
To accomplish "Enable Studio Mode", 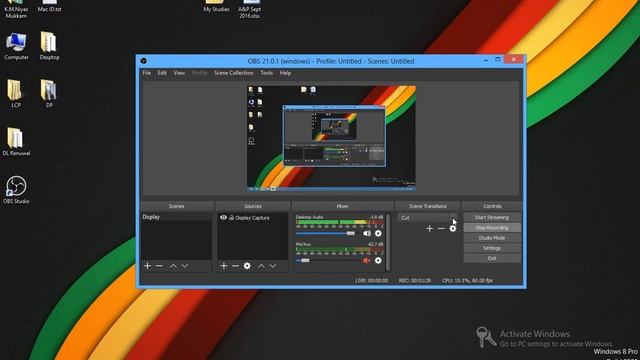I will pyautogui.click(x=492, y=238).
